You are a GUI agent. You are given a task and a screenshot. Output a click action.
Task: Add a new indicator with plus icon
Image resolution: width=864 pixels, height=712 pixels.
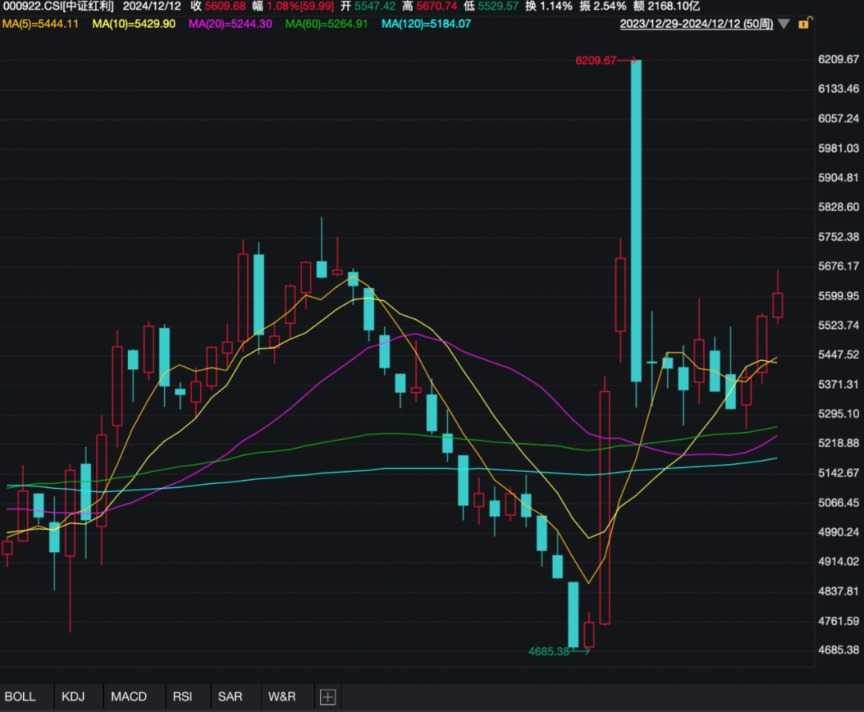[x=327, y=697]
